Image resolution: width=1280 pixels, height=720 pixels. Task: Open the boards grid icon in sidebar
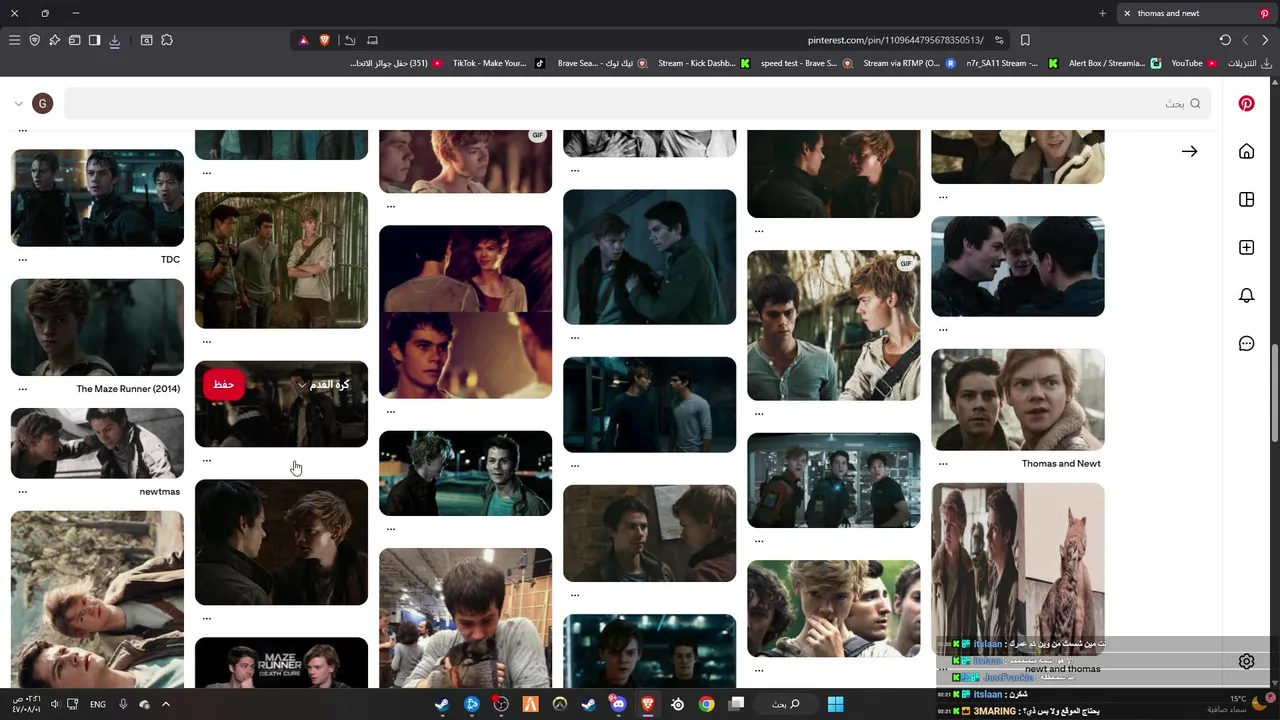pos(1246,199)
